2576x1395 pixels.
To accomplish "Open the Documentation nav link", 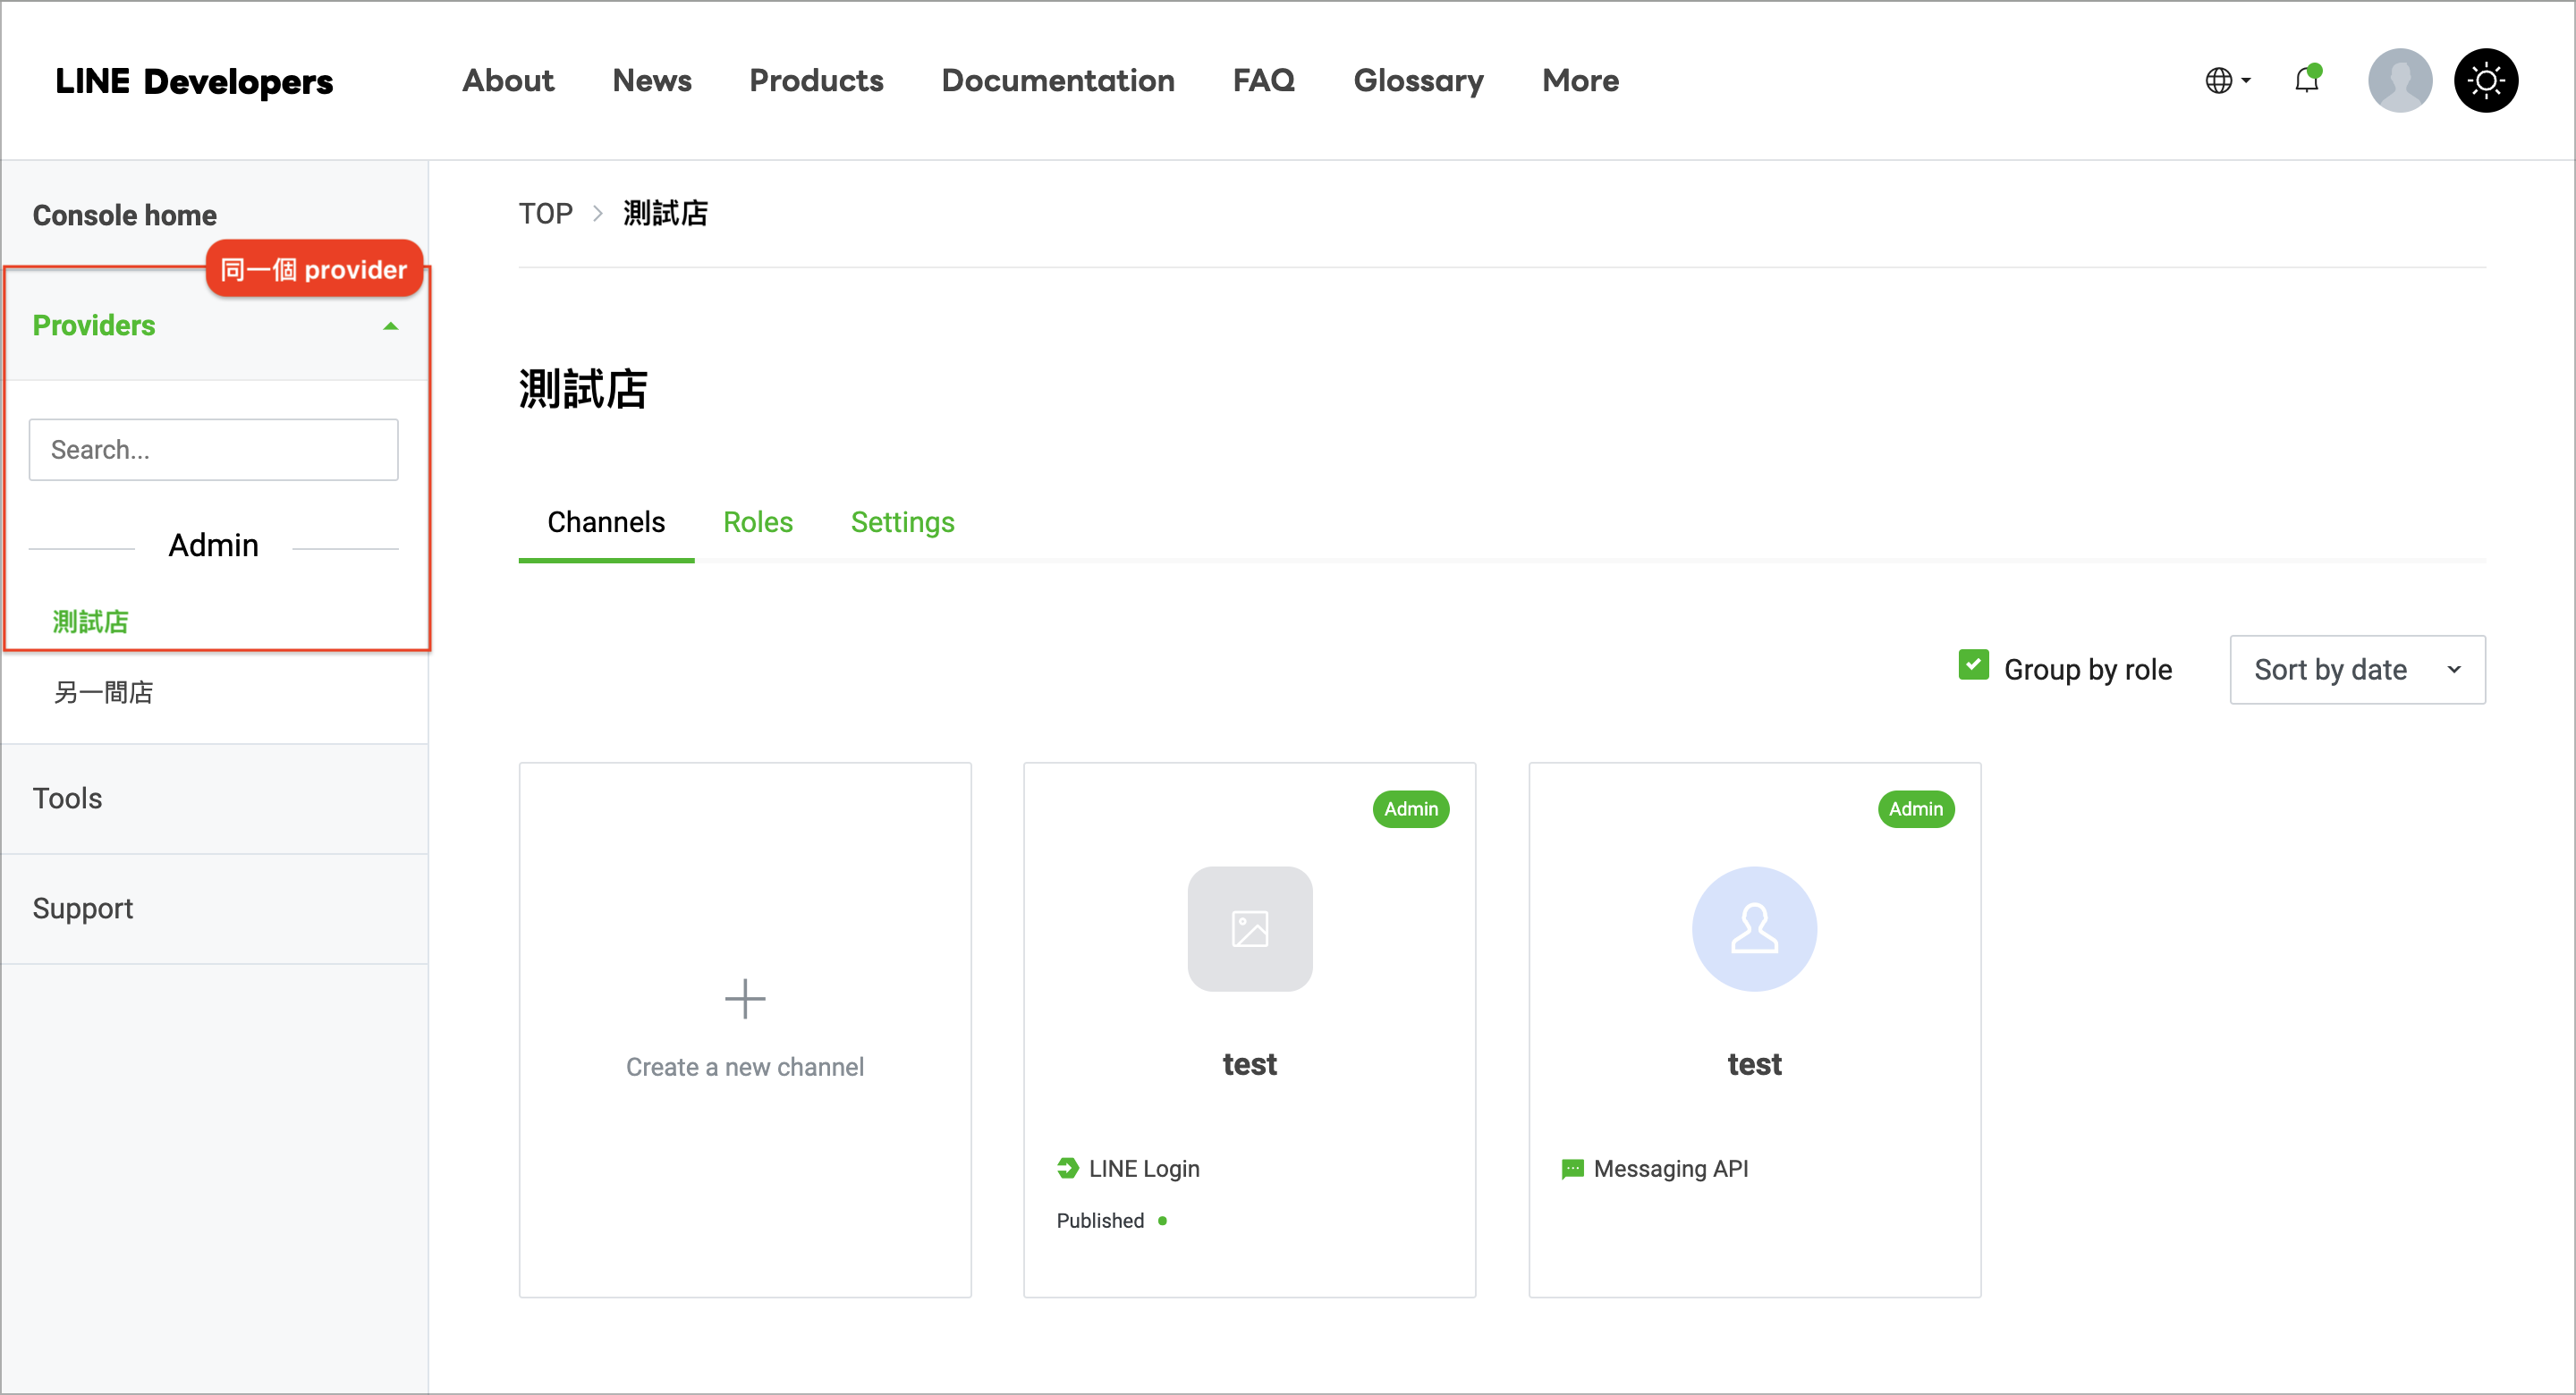I will click(1057, 80).
